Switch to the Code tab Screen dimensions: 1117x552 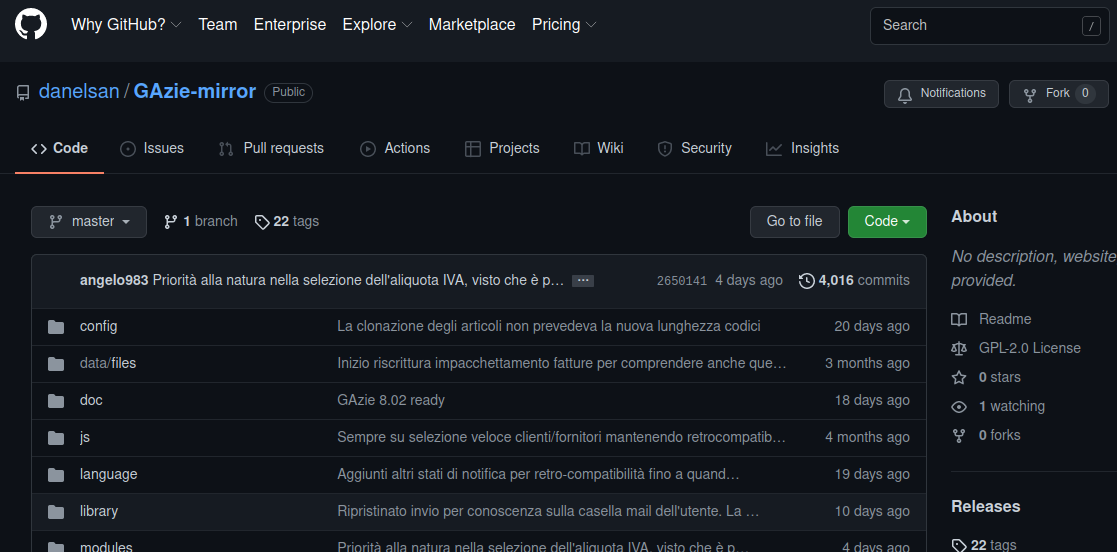[x=59, y=148]
